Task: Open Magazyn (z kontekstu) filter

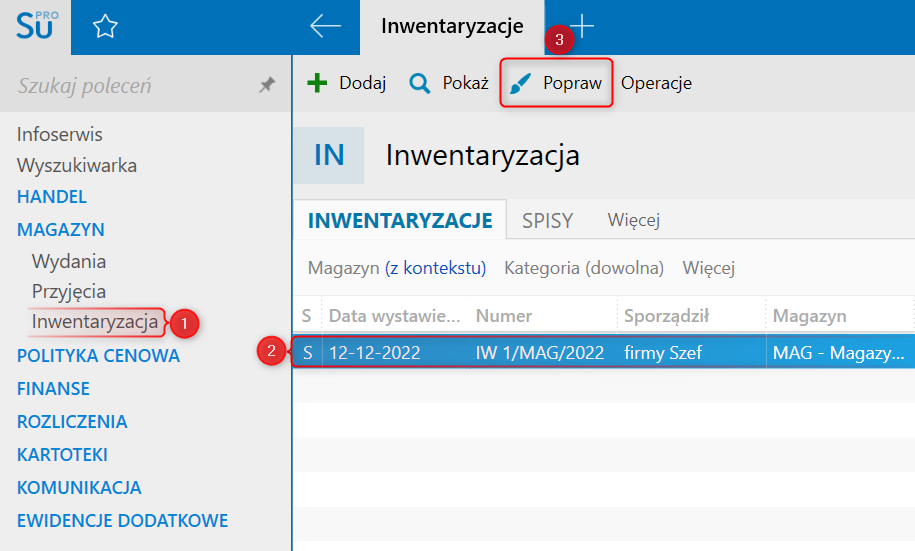Action: click(x=396, y=267)
